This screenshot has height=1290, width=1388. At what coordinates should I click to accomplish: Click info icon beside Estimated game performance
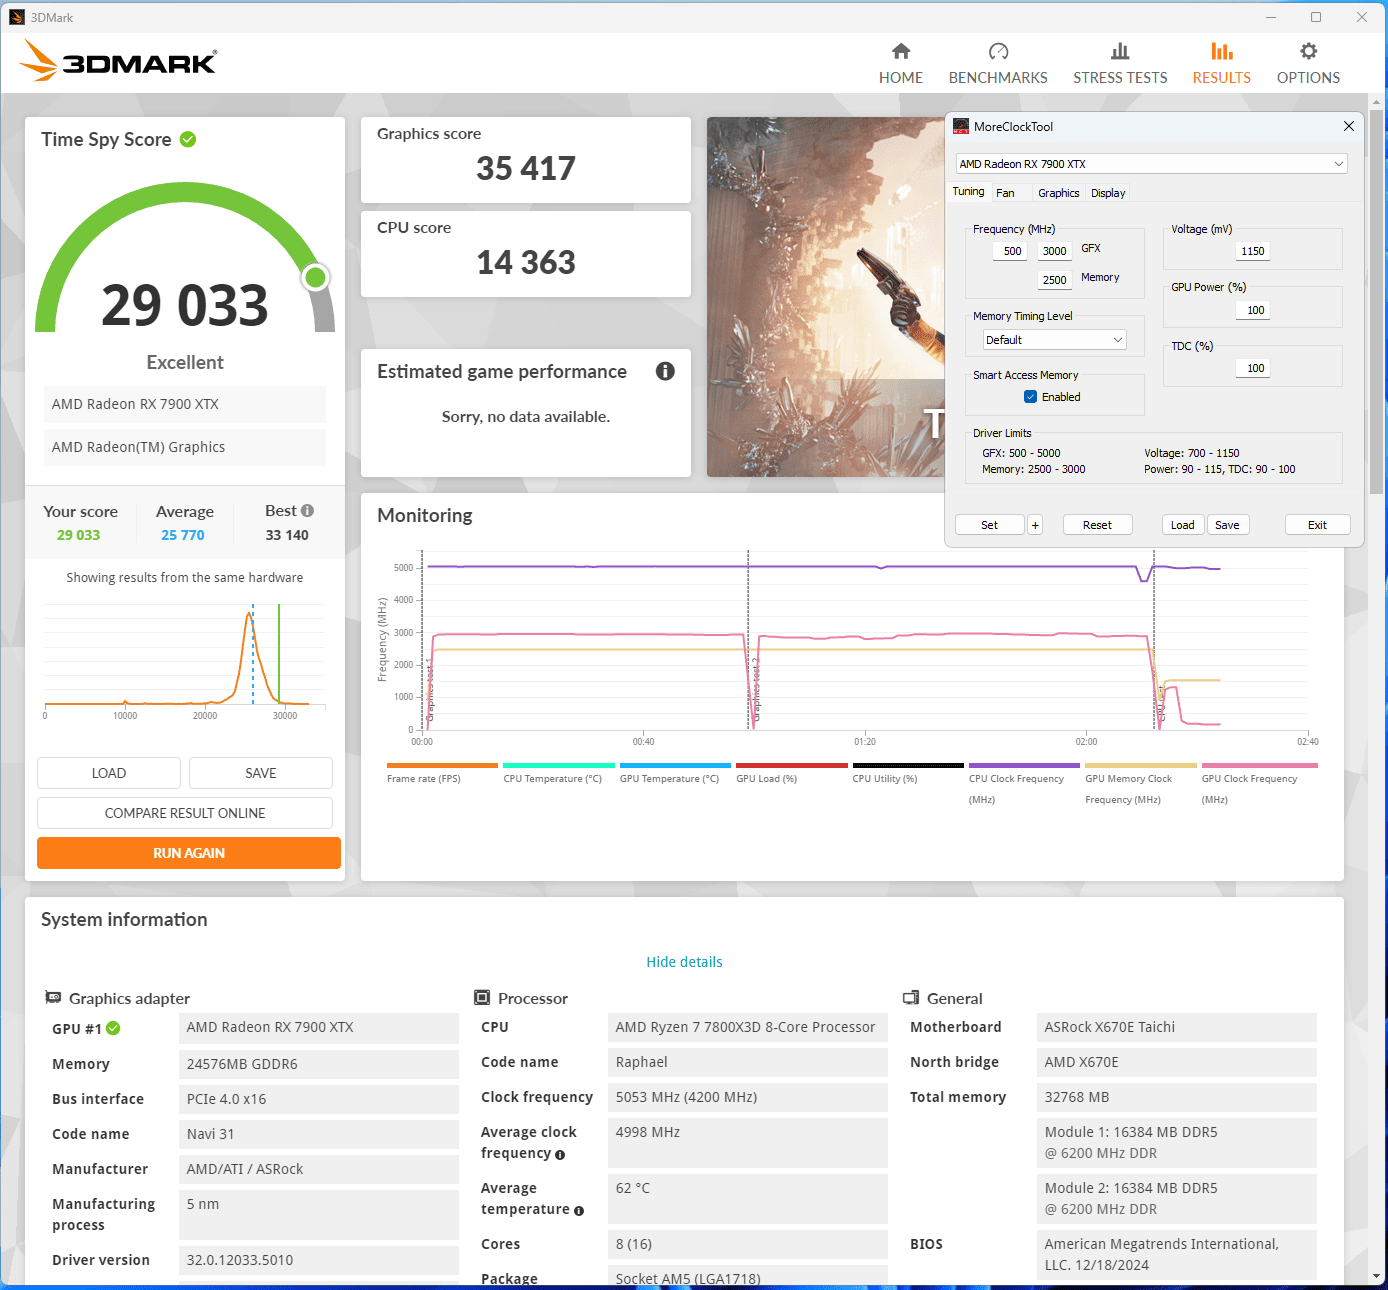coord(665,371)
